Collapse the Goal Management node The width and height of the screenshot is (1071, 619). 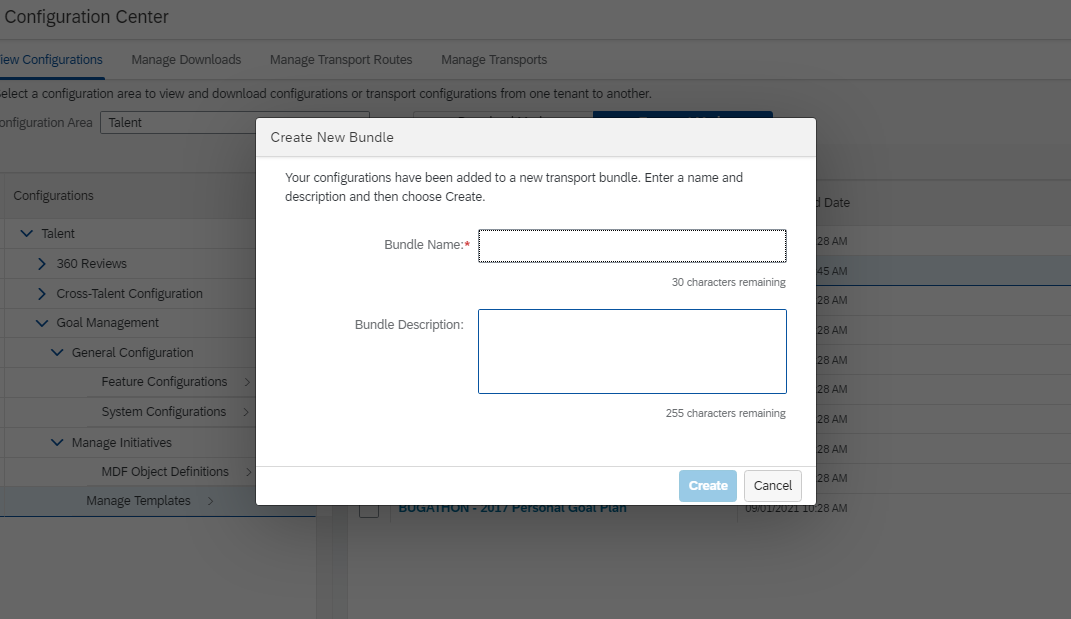click(x=42, y=323)
